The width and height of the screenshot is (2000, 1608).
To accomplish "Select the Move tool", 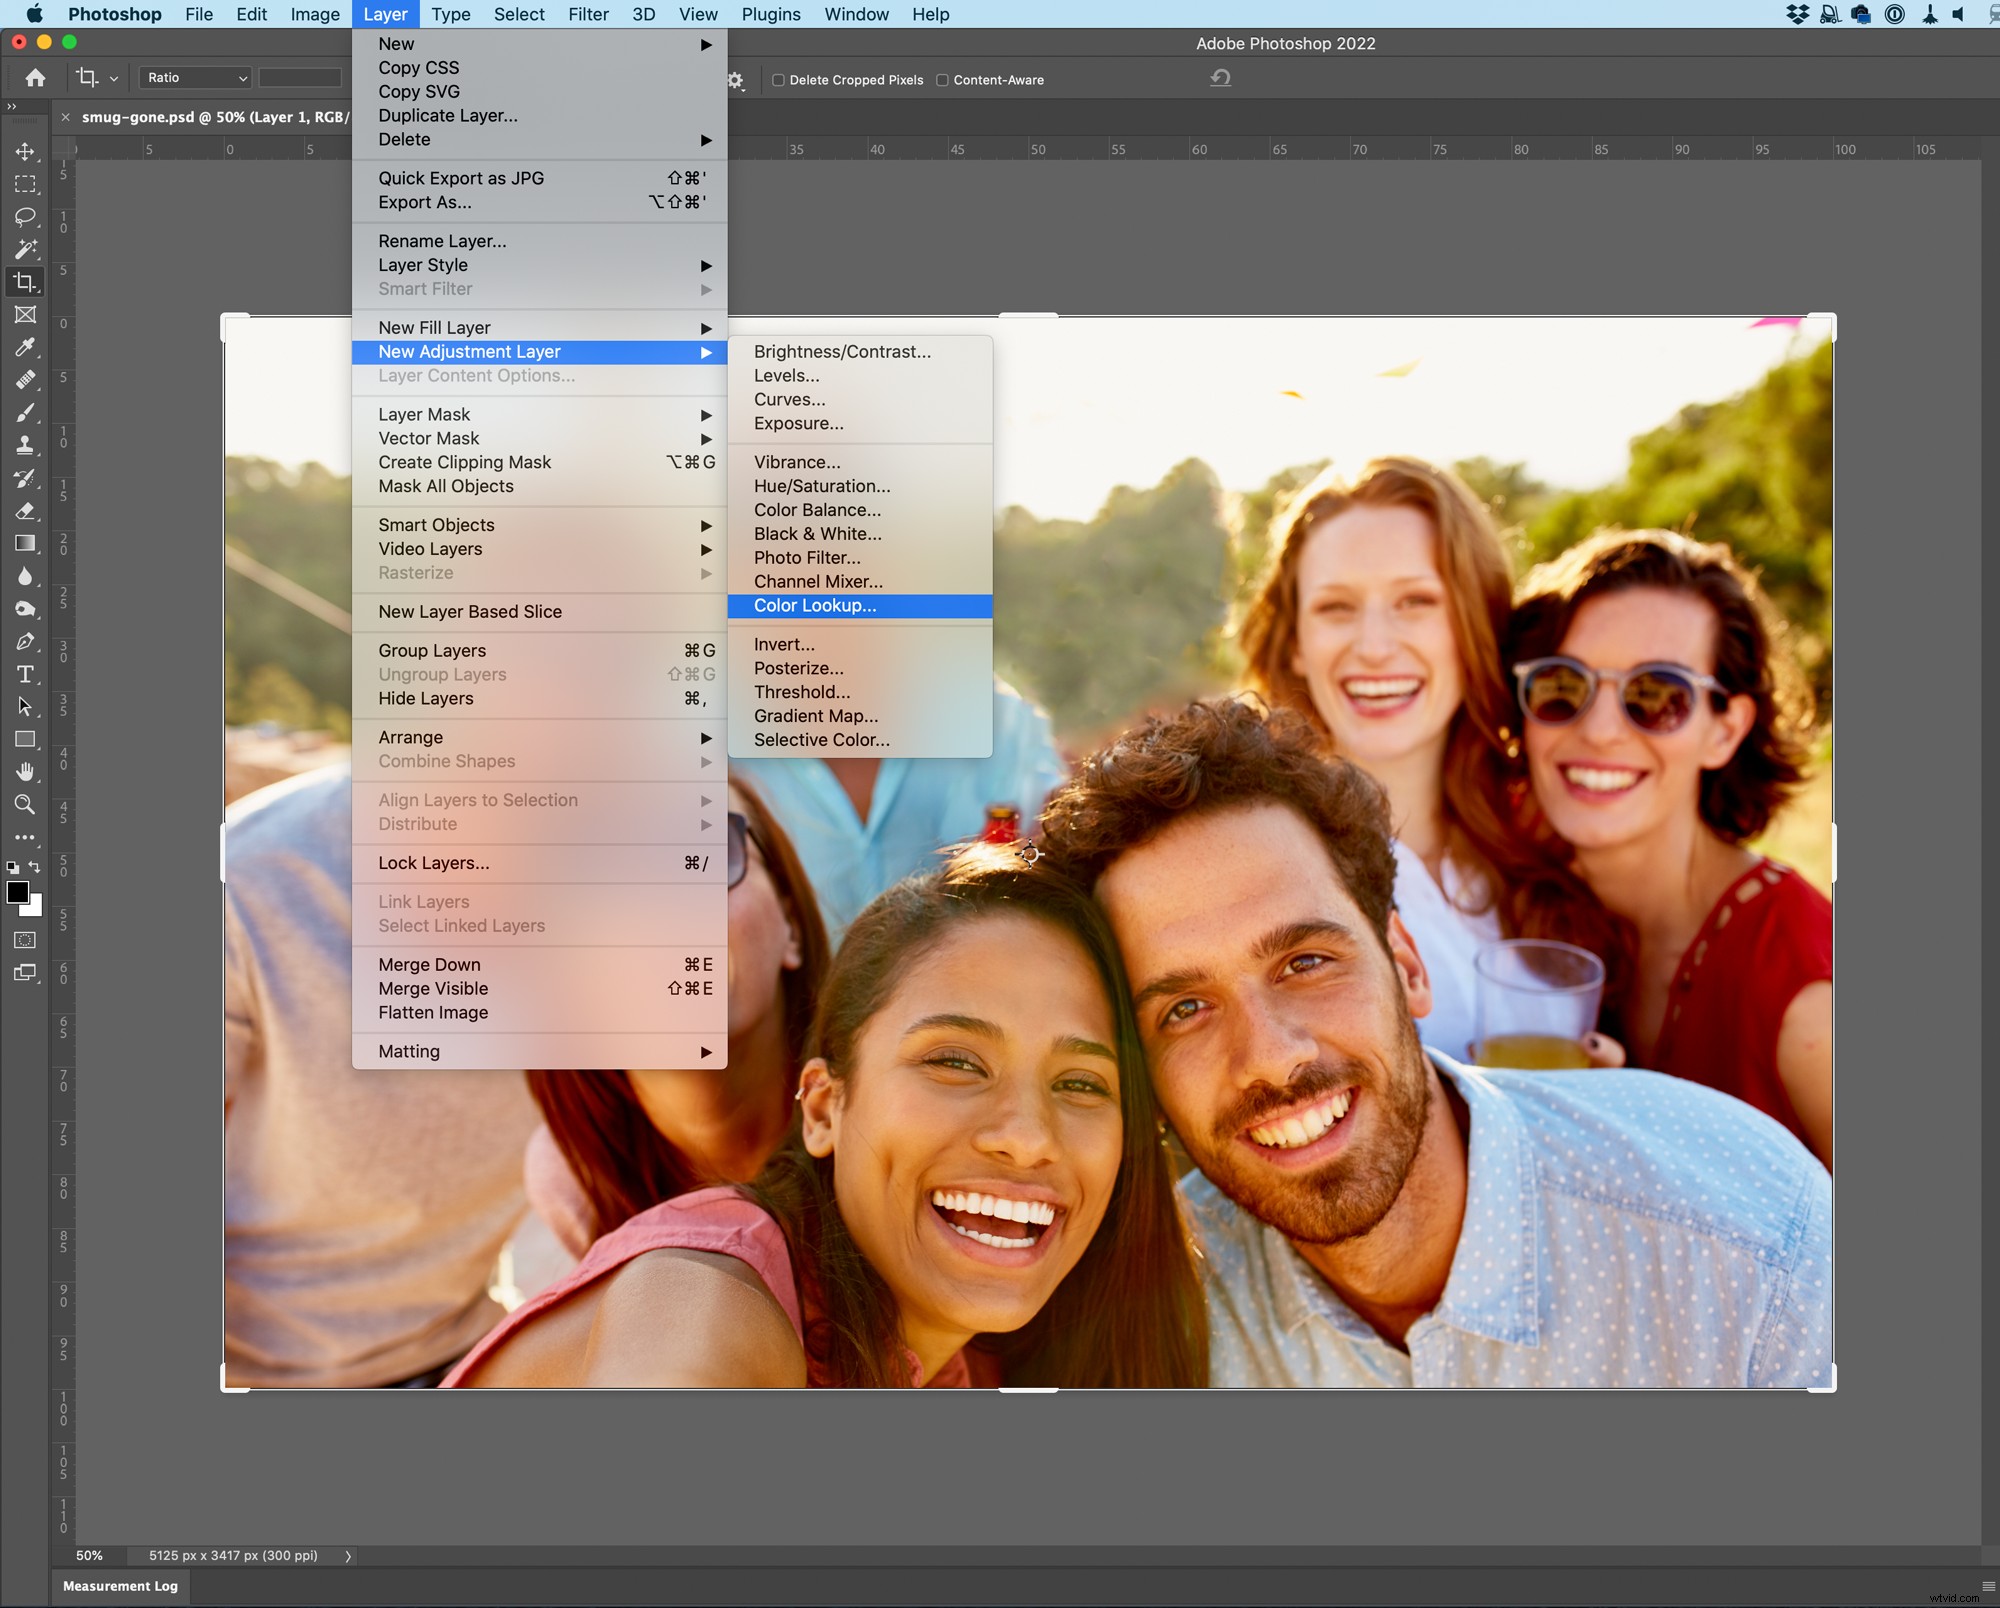I will pyautogui.click(x=25, y=152).
